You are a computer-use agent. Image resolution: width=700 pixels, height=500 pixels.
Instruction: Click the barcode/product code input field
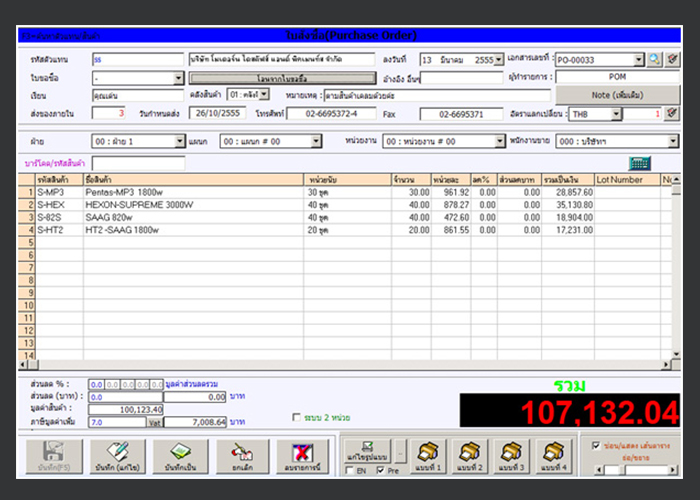[138, 163]
